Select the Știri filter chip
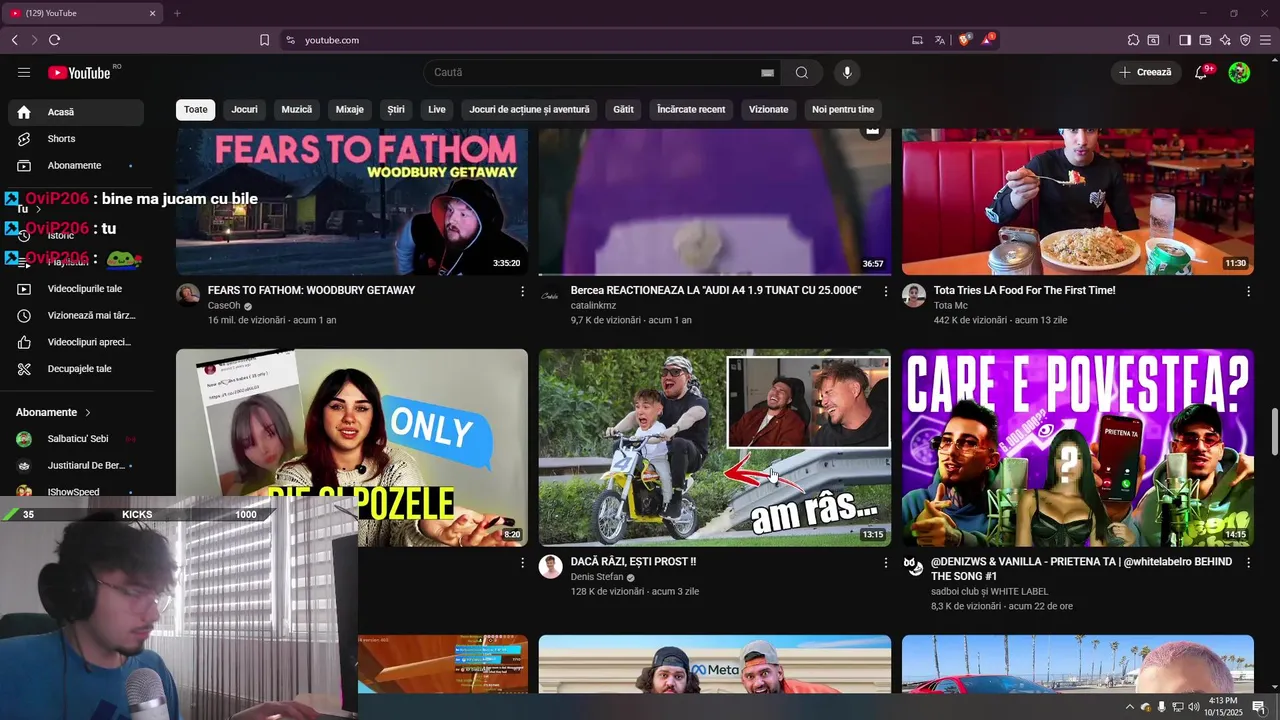This screenshot has width=1280, height=720. [x=396, y=110]
